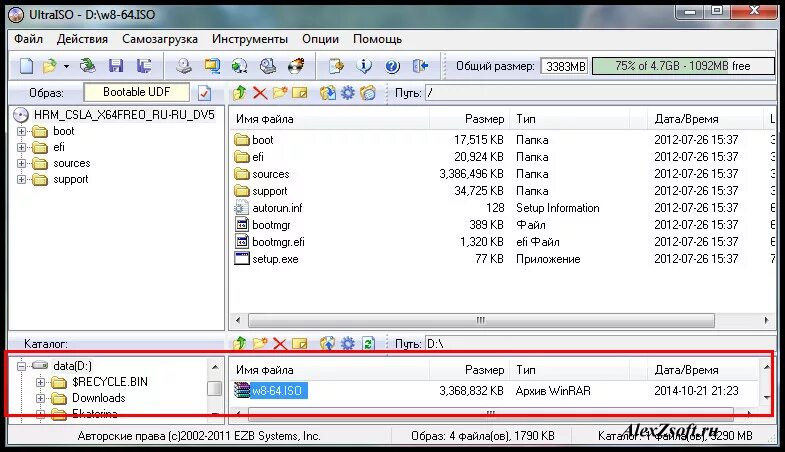The height and width of the screenshot is (452, 785).
Task: Click the Save As multiple-disks icon
Action: pyautogui.click(x=144, y=66)
